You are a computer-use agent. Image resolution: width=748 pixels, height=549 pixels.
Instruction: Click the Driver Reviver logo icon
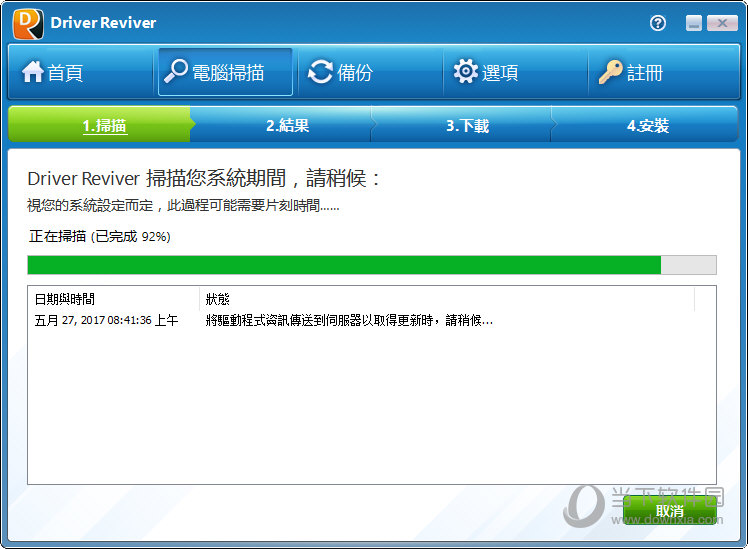pyautogui.click(x=29, y=24)
